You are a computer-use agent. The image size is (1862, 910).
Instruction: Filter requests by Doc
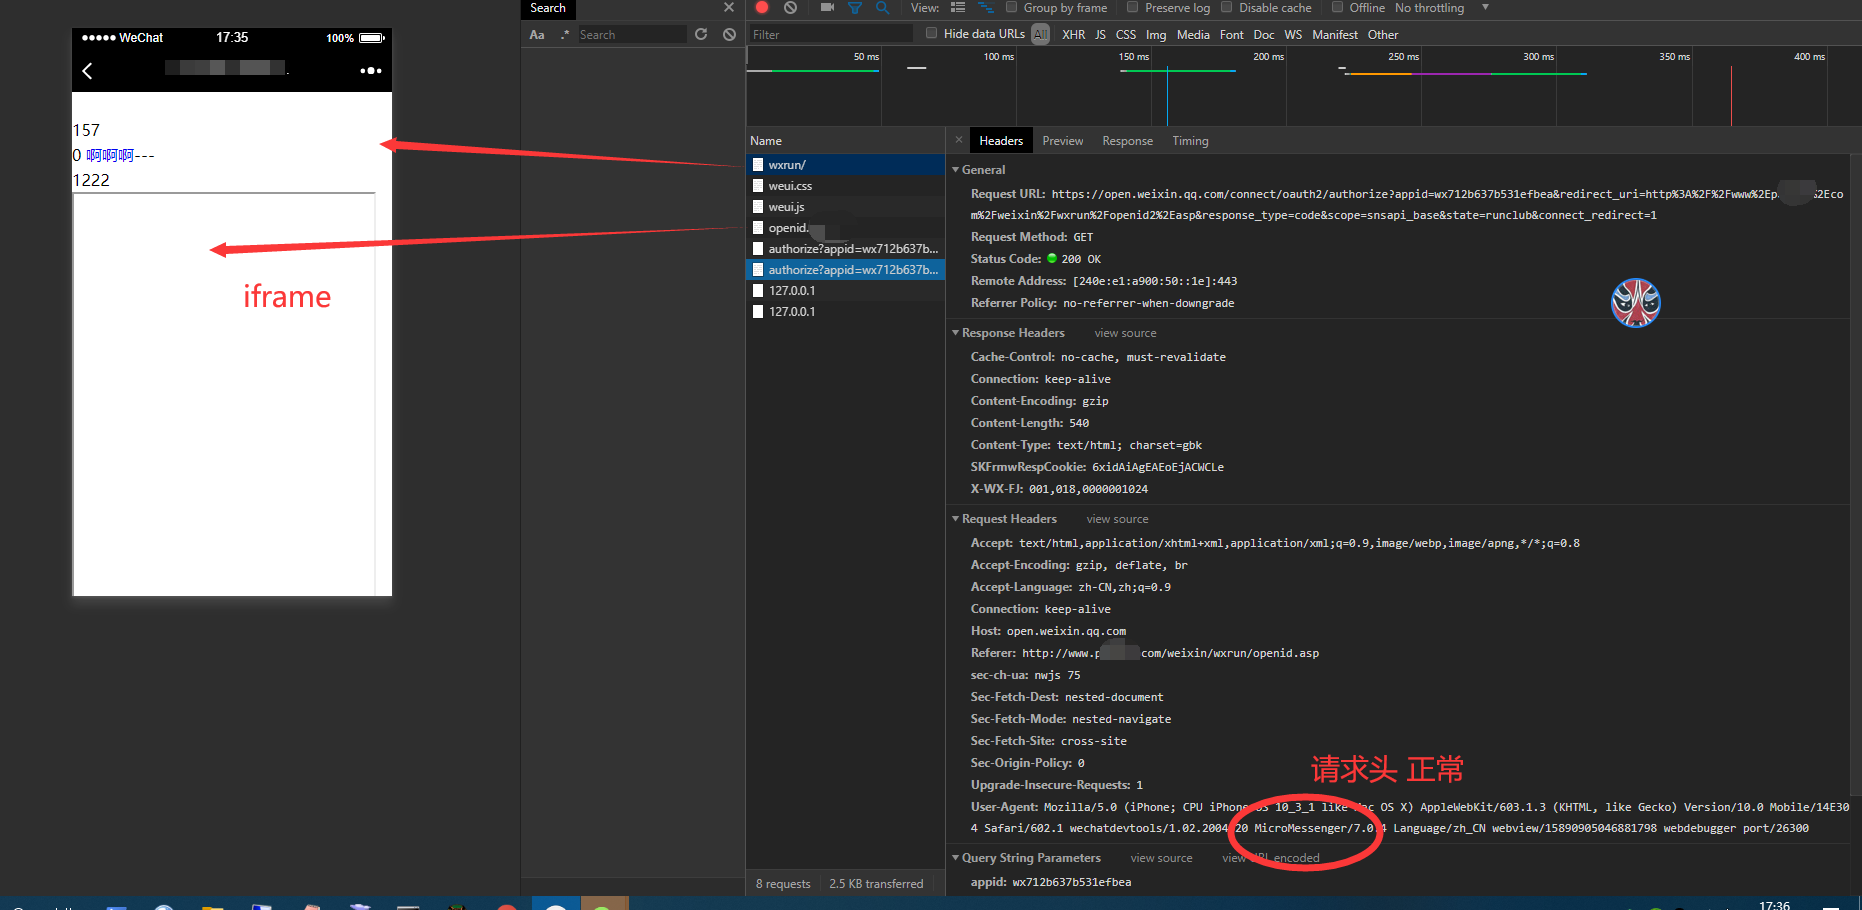(1264, 34)
